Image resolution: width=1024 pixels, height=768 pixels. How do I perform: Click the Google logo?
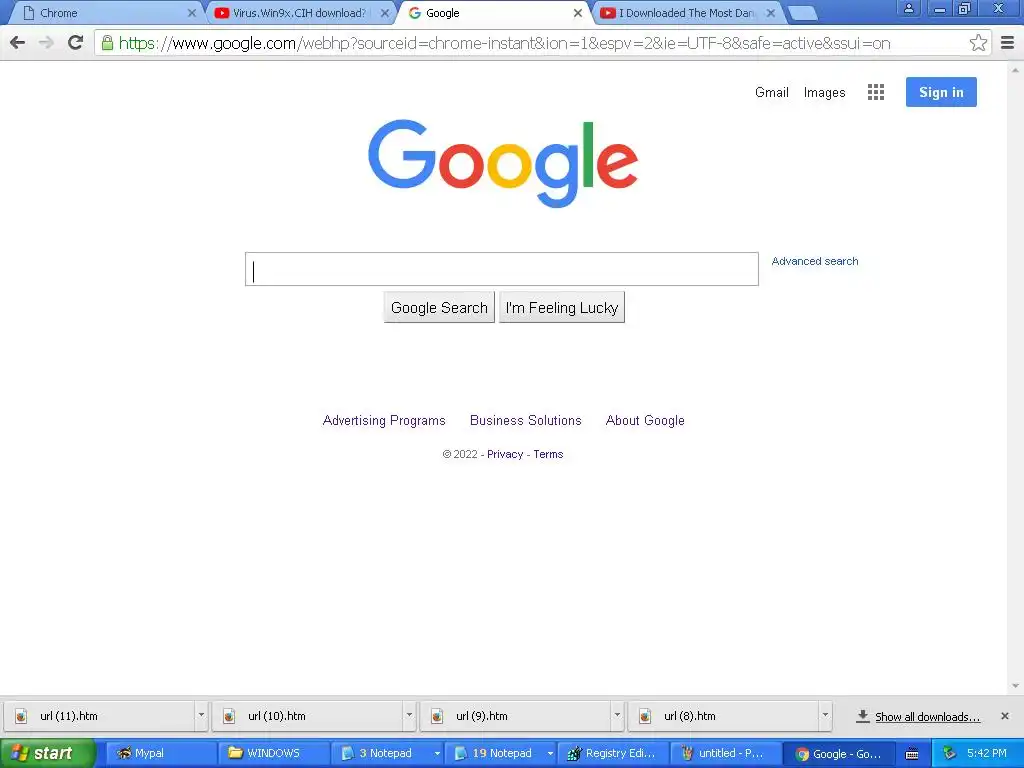pyautogui.click(x=503, y=163)
